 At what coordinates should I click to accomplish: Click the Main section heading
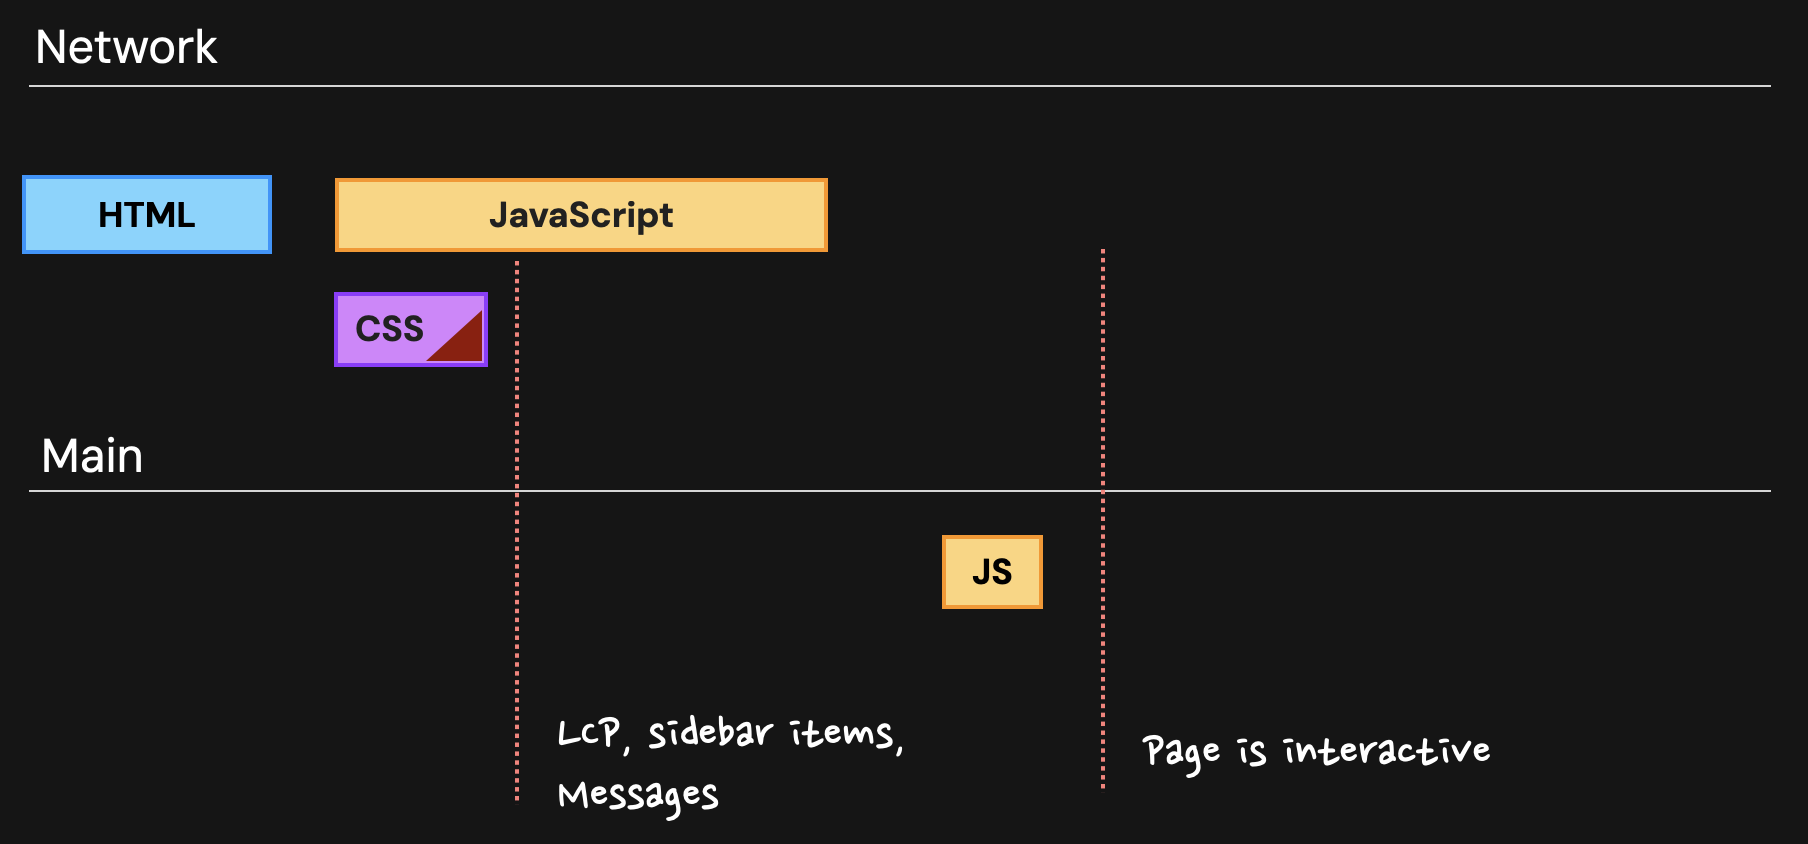(92, 456)
